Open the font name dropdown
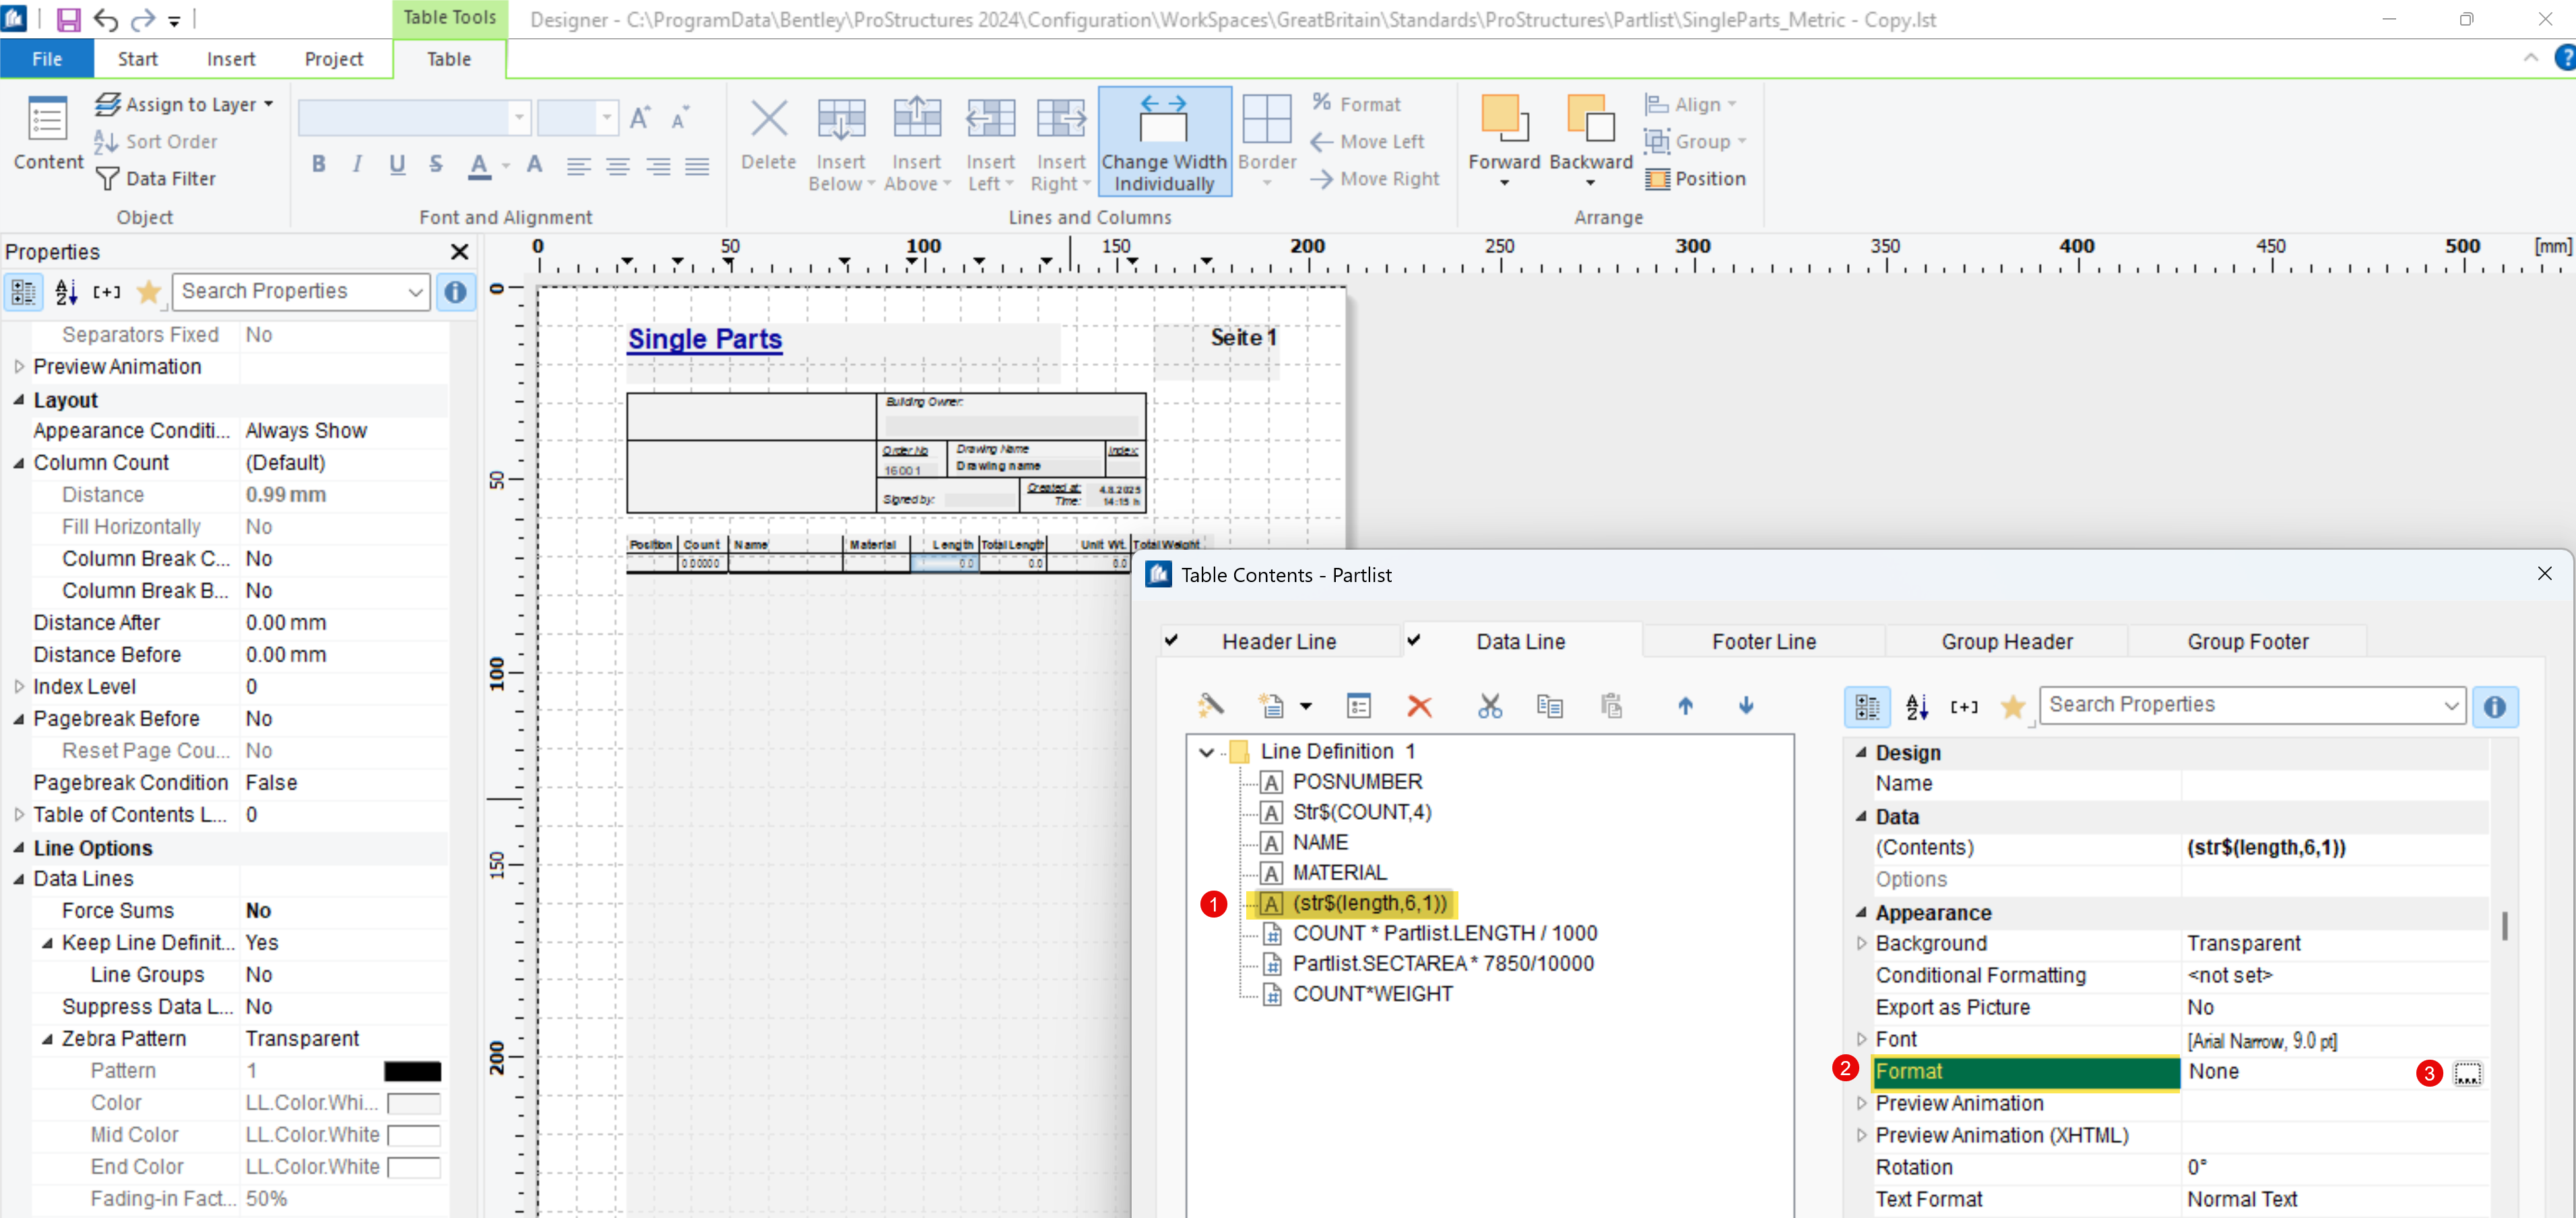Screen dimensions: 2576x1218 [519, 118]
